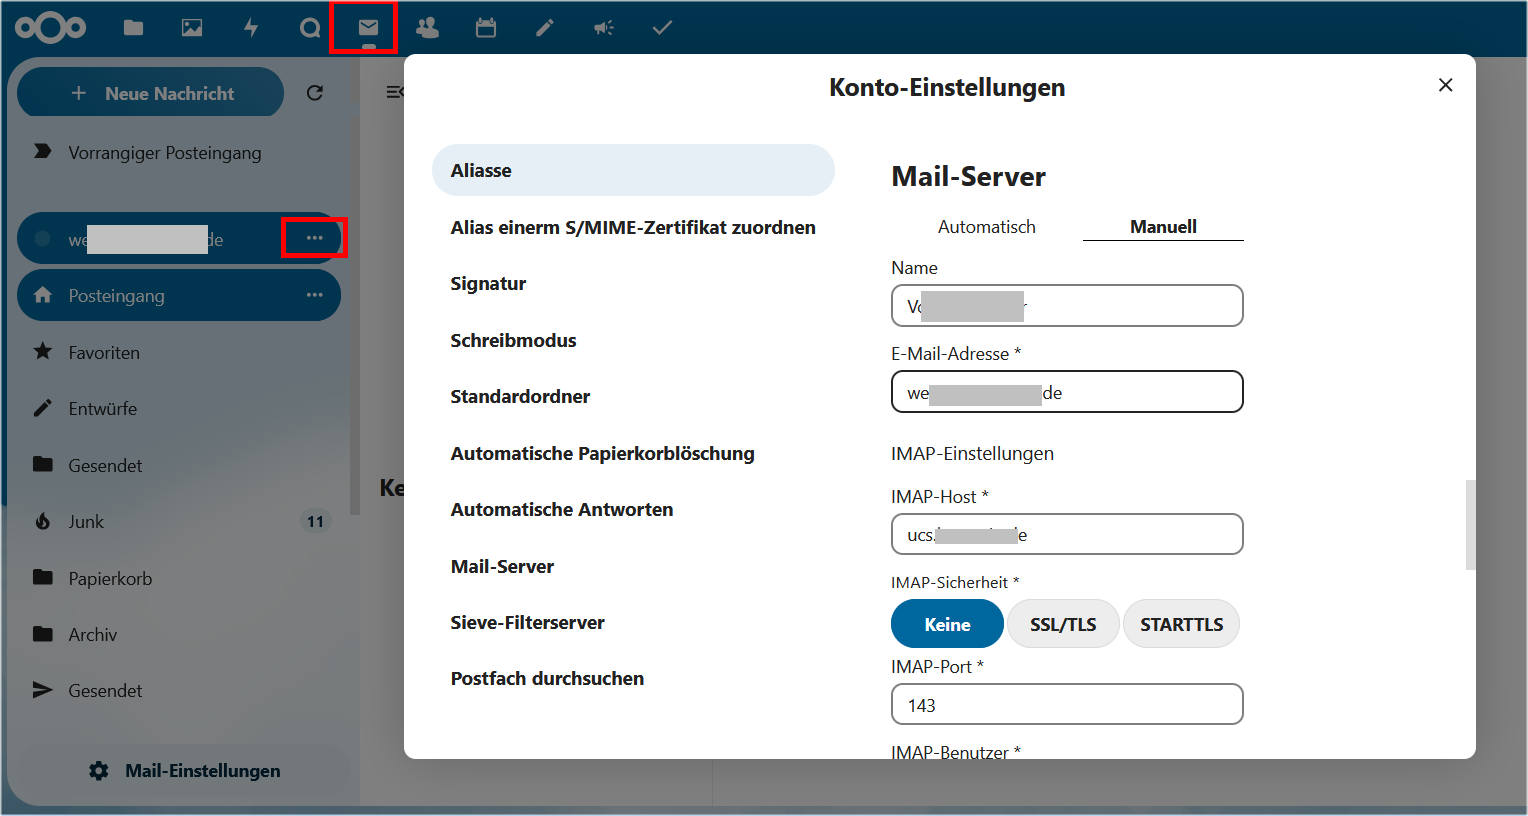This screenshot has height=816, width=1528.
Task: Click the IMAP-Port input field
Action: (x=1066, y=705)
